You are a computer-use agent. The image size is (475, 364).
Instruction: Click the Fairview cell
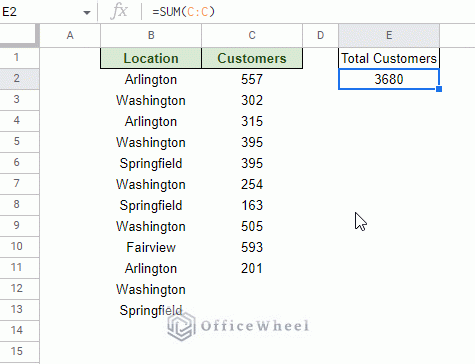[151, 247]
